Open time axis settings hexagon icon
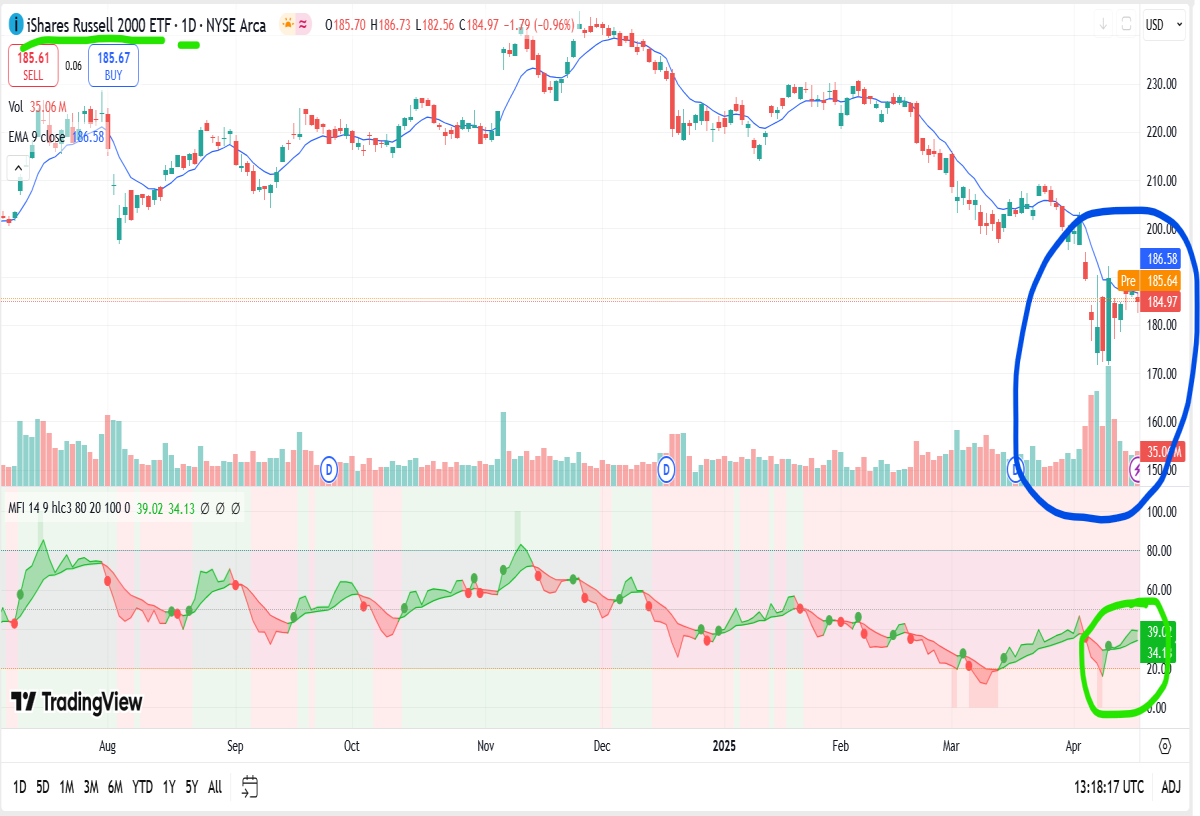 tap(1166, 746)
